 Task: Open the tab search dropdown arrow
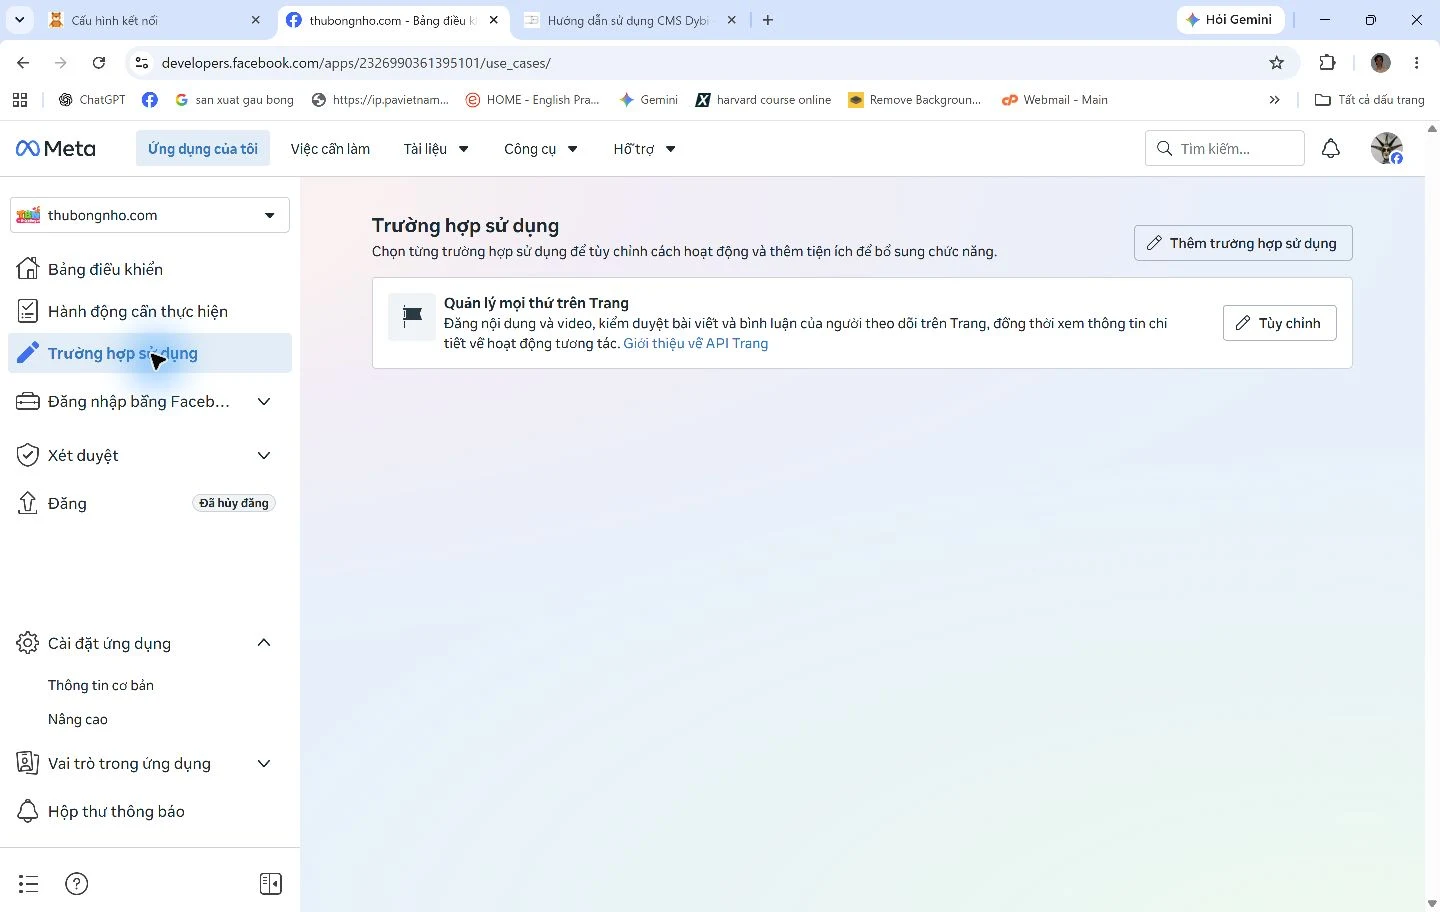click(19, 20)
